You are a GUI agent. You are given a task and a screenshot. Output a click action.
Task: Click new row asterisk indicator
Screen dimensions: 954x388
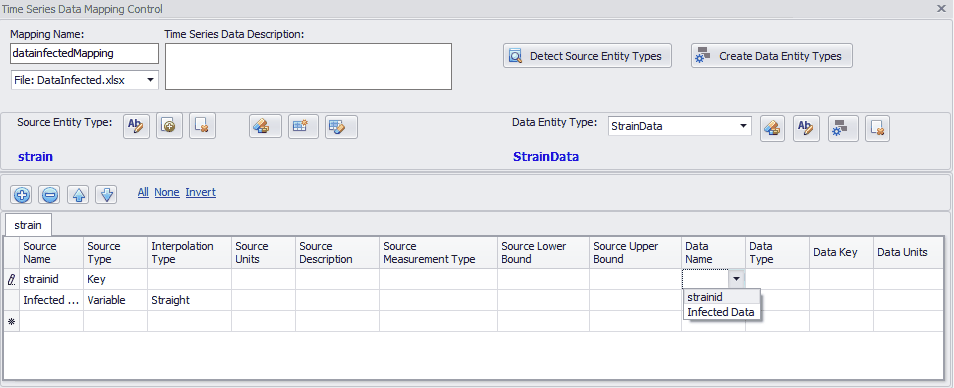coord(12,321)
